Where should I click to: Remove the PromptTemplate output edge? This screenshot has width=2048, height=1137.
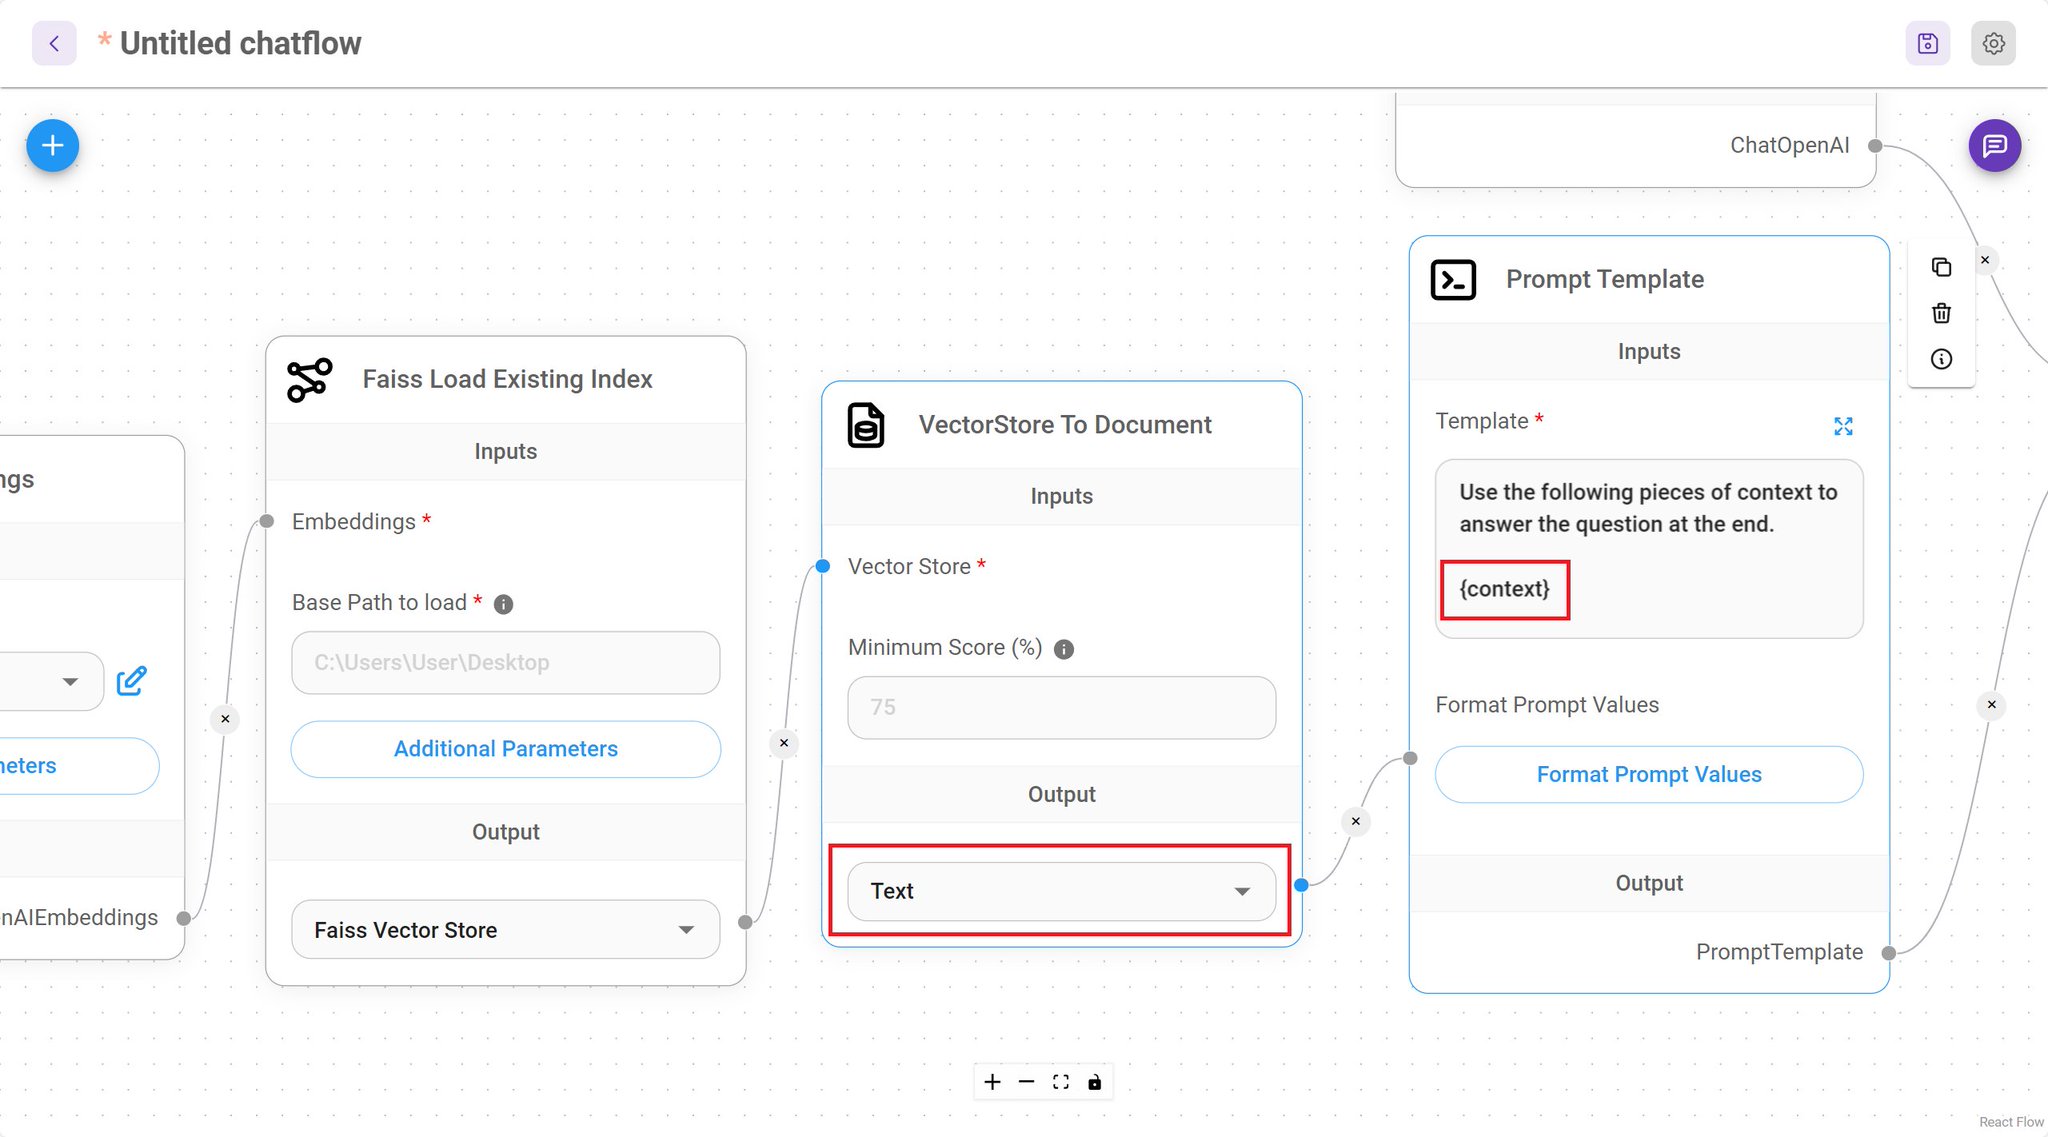[1991, 705]
